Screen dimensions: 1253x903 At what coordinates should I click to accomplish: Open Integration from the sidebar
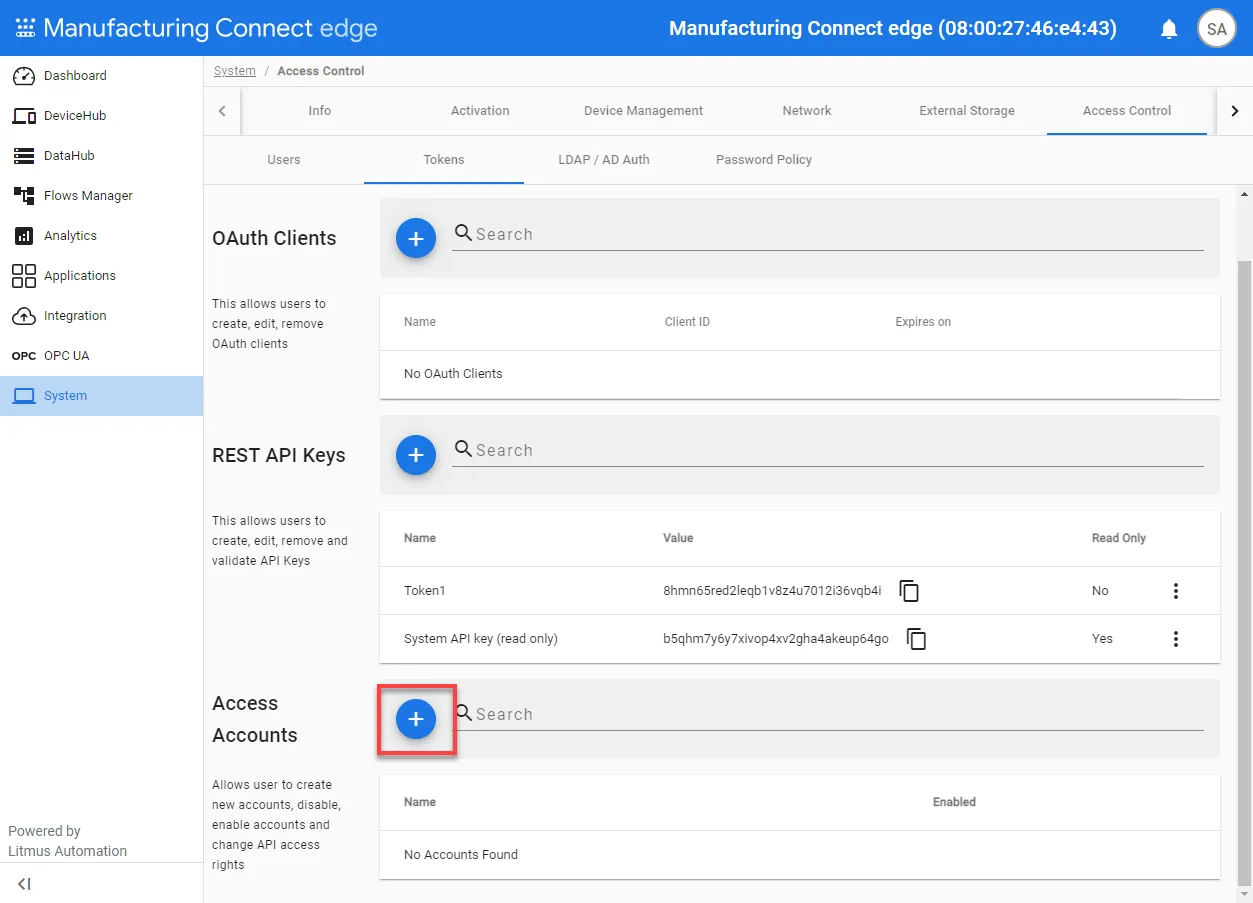tap(101, 316)
